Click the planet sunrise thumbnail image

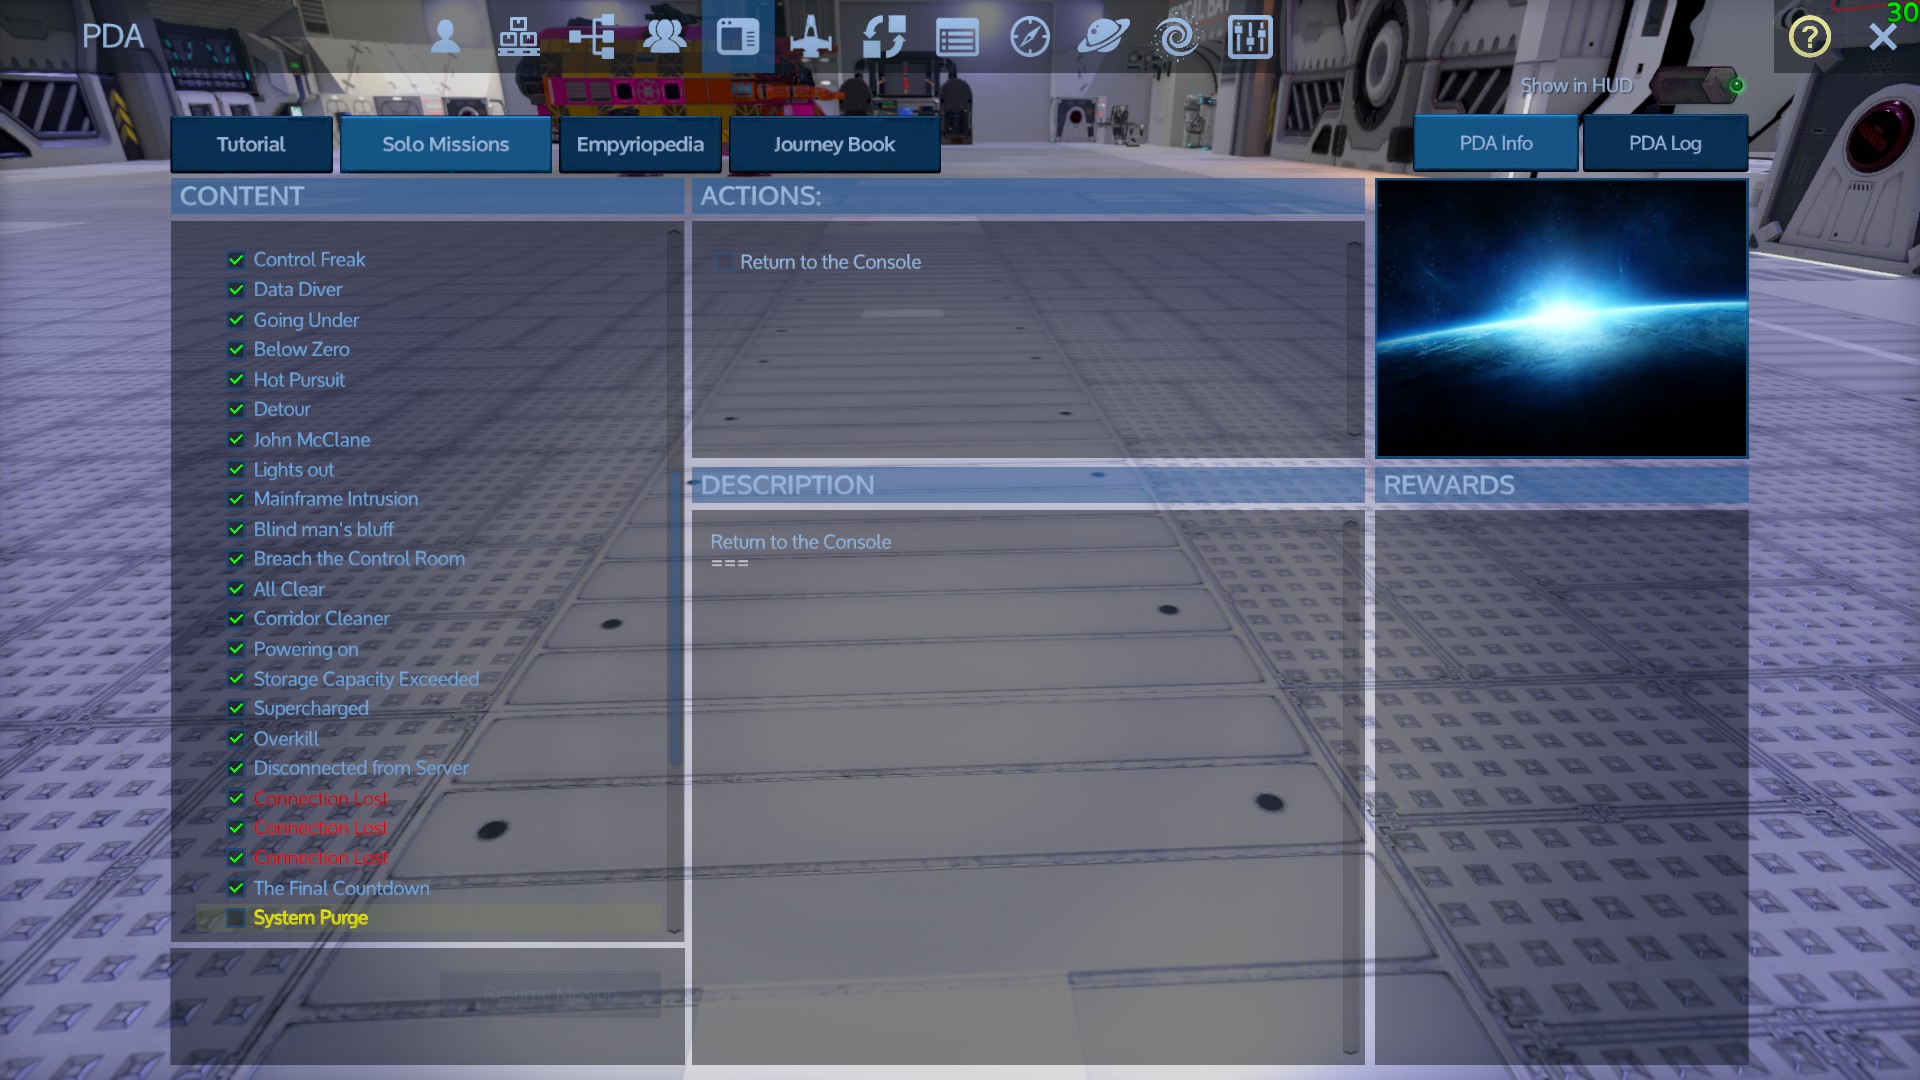pos(1561,318)
